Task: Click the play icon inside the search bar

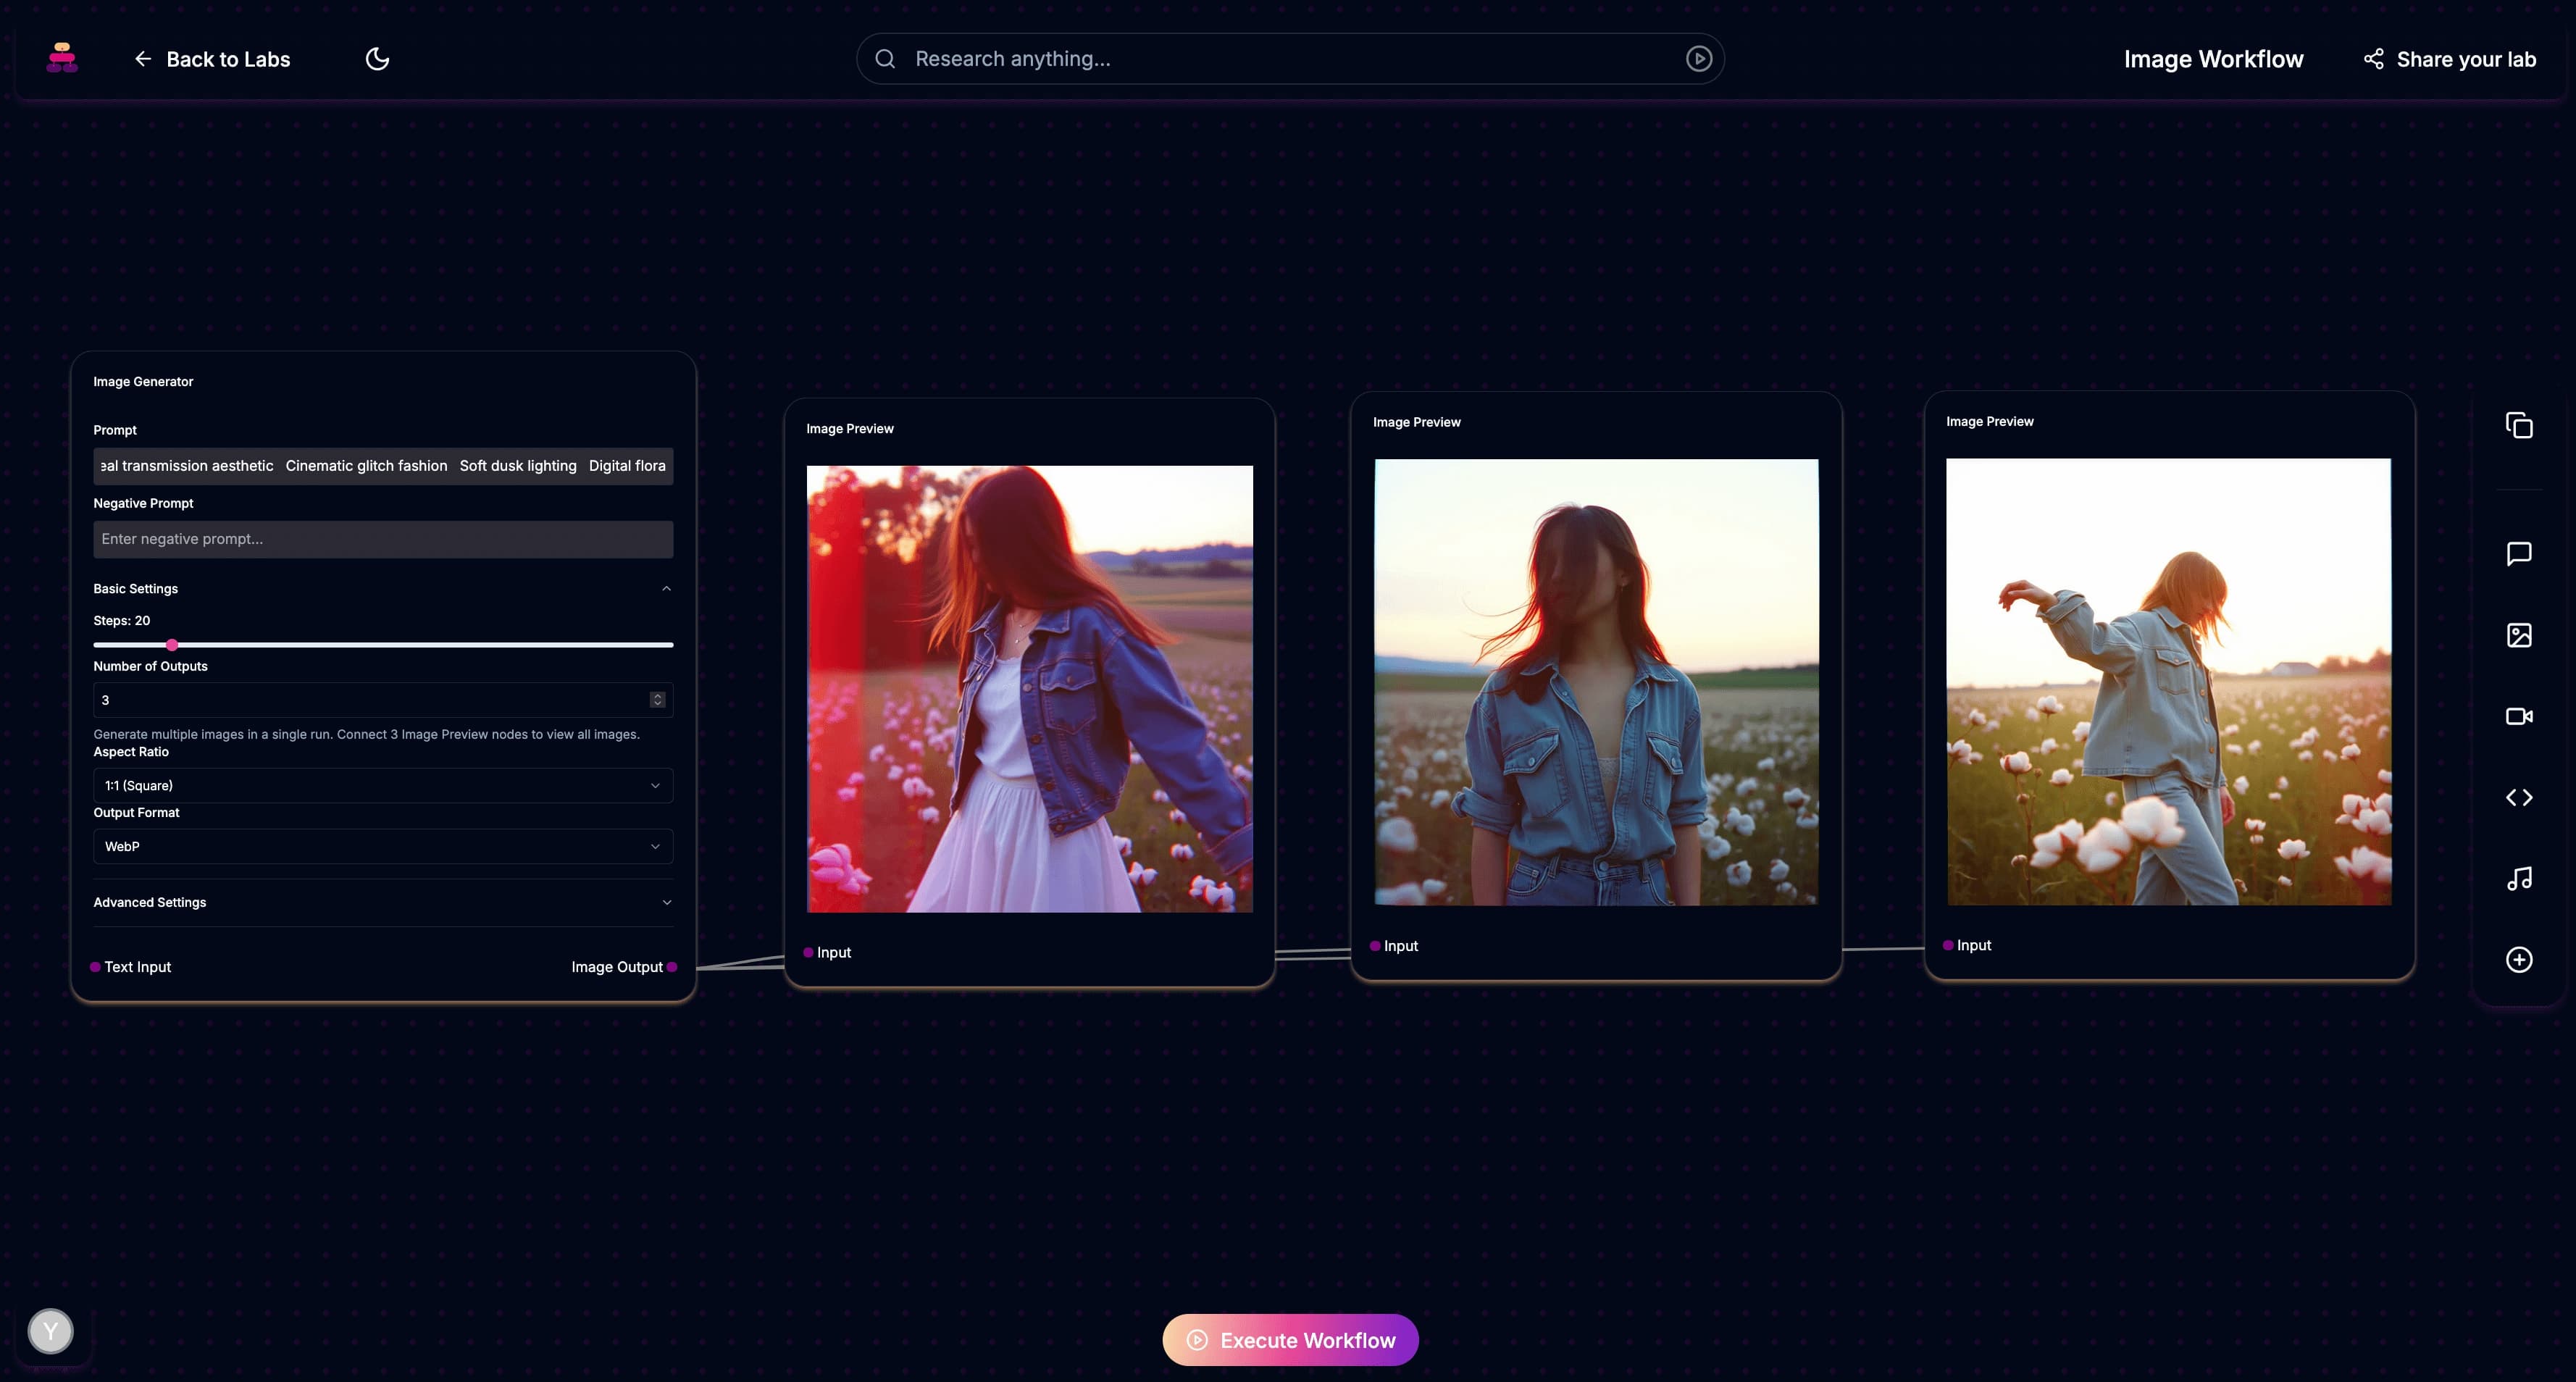Action: coord(1698,58)
